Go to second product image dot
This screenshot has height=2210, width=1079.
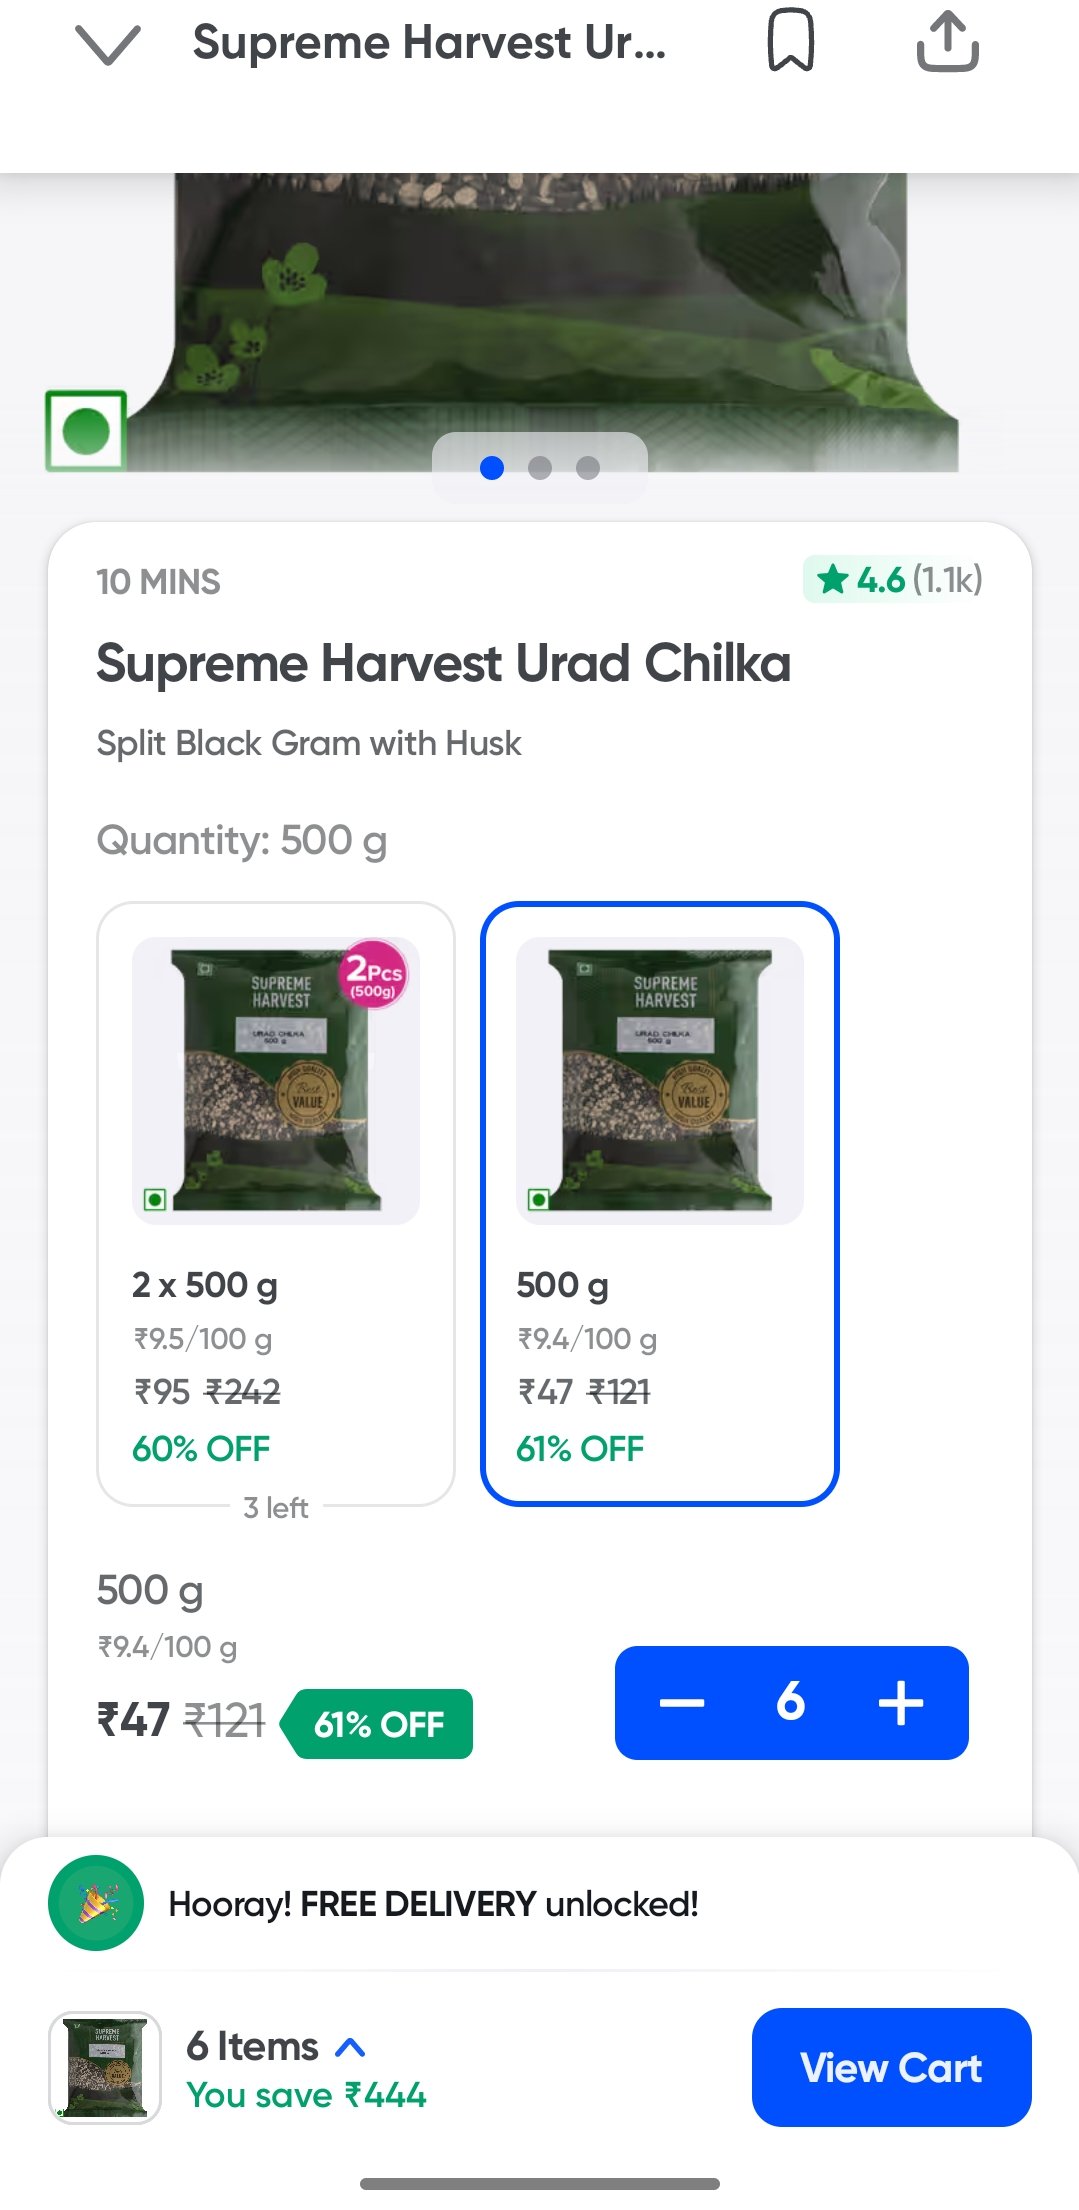click(540, 468)
